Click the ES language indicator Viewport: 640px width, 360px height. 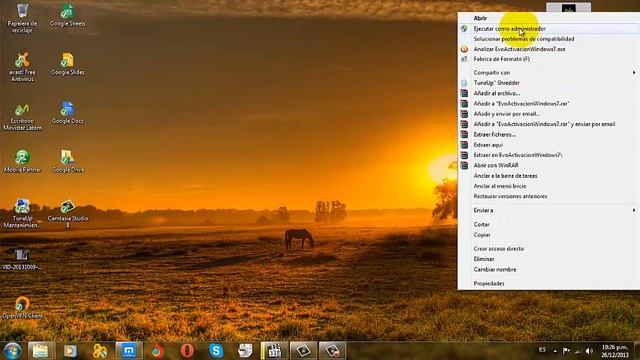(542, 350)
